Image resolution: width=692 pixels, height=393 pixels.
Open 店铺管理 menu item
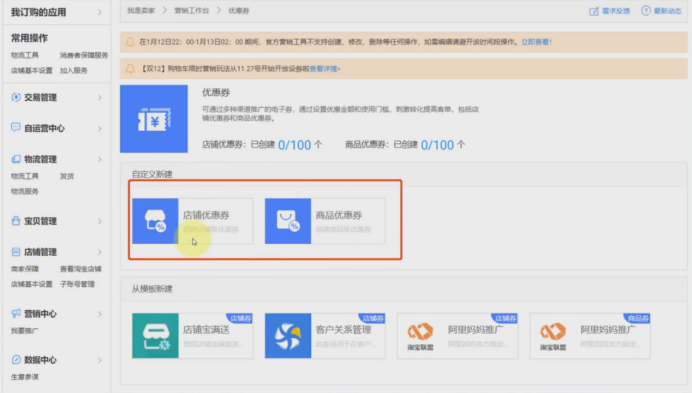click(x=40, y=252)
